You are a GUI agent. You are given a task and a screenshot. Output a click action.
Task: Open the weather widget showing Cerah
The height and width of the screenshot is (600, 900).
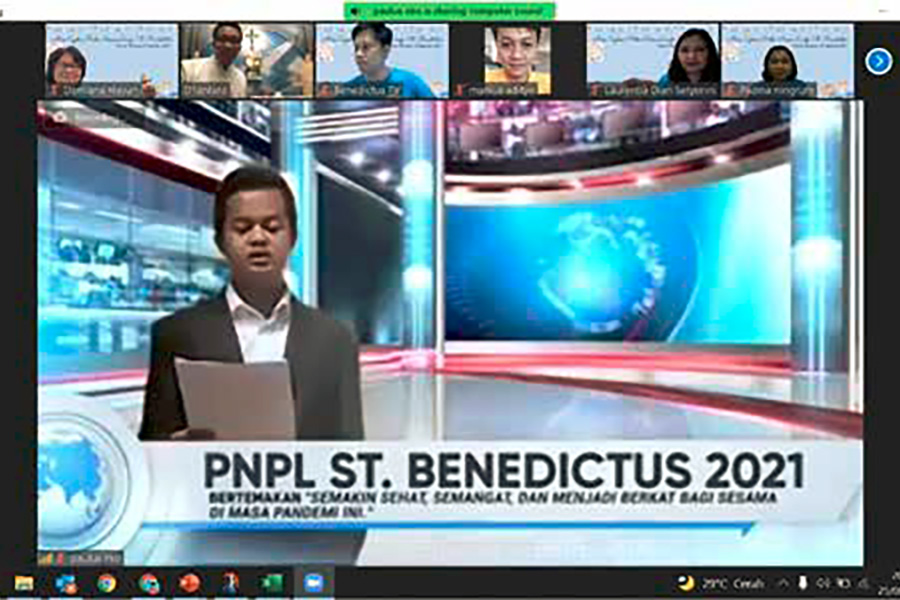pyautogui.click(x=718, y=583)
